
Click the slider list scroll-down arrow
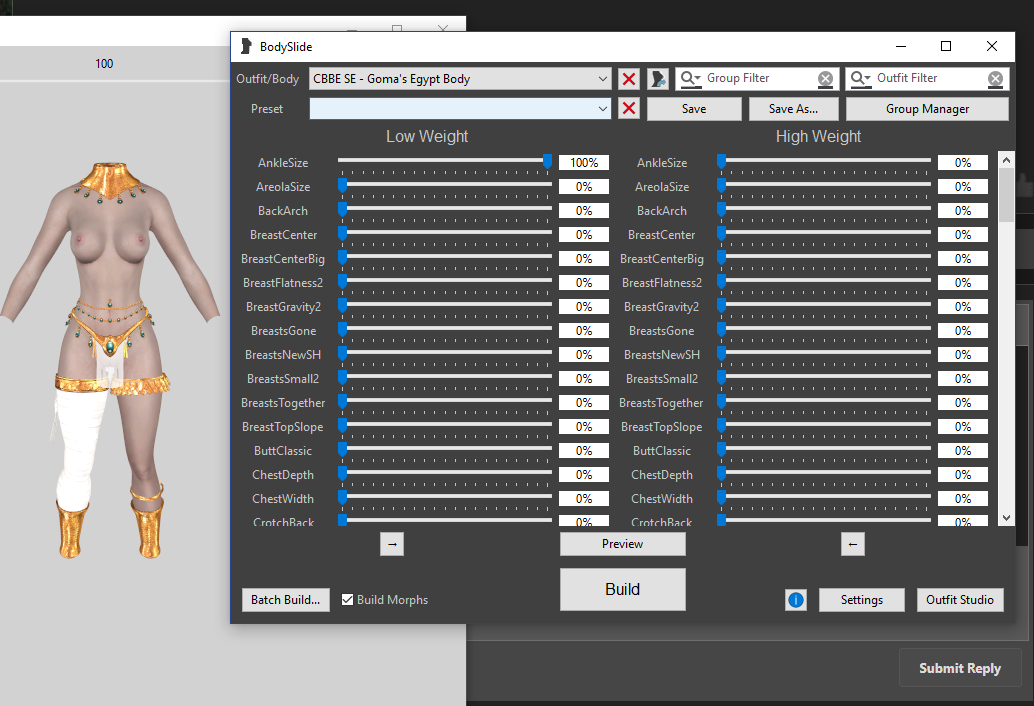(1006, 518)
